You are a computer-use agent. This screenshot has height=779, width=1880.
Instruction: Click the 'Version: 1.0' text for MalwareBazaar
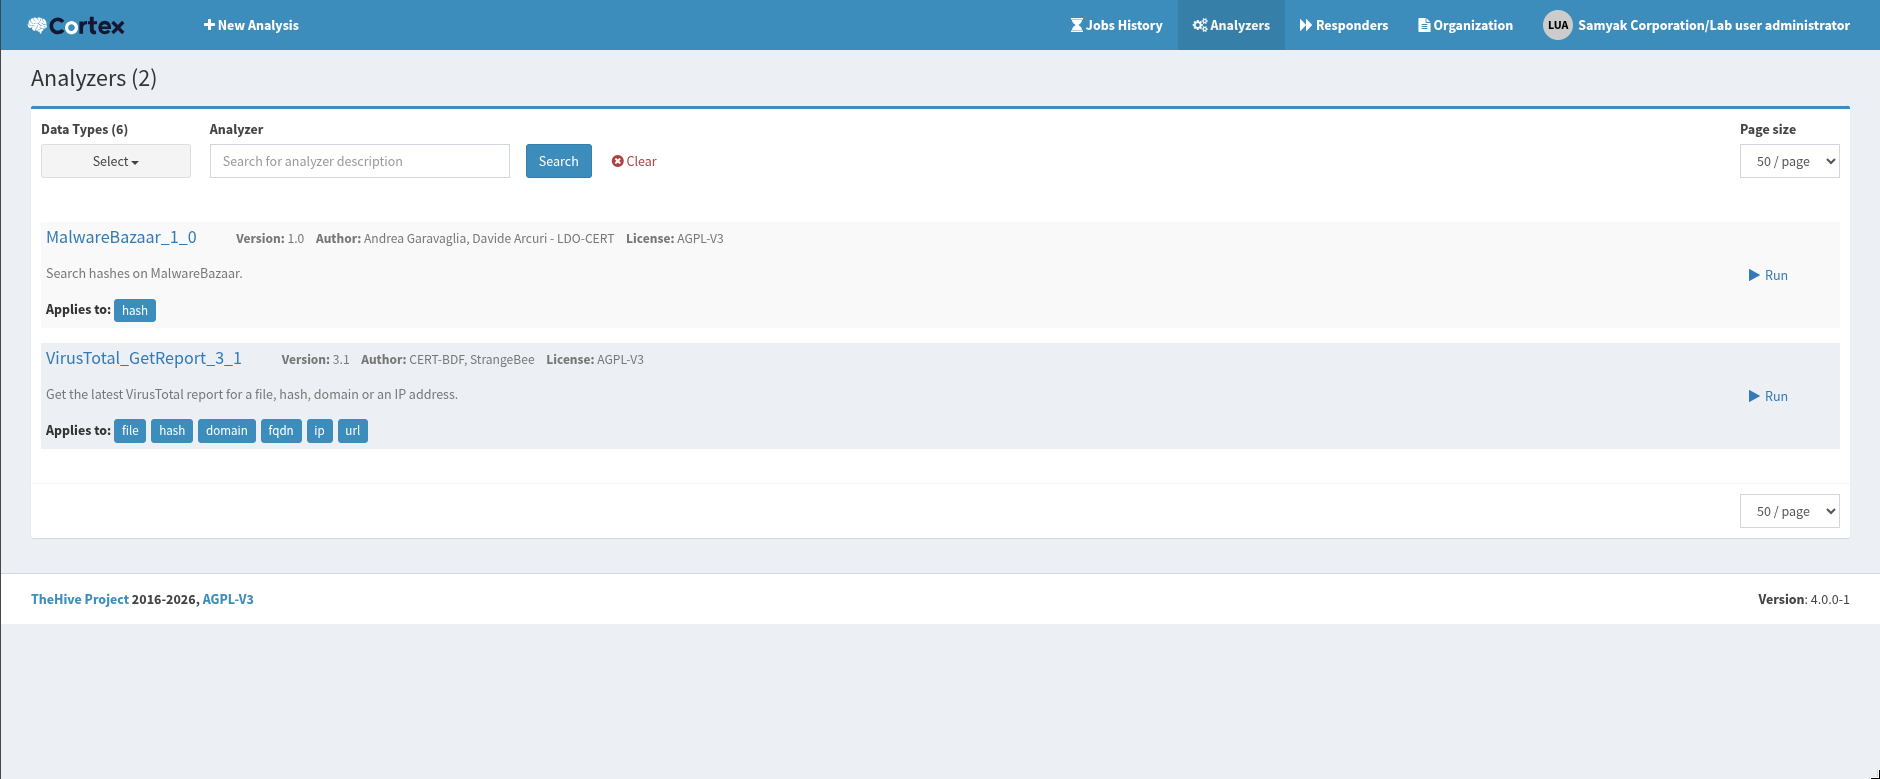pos(270,238)
